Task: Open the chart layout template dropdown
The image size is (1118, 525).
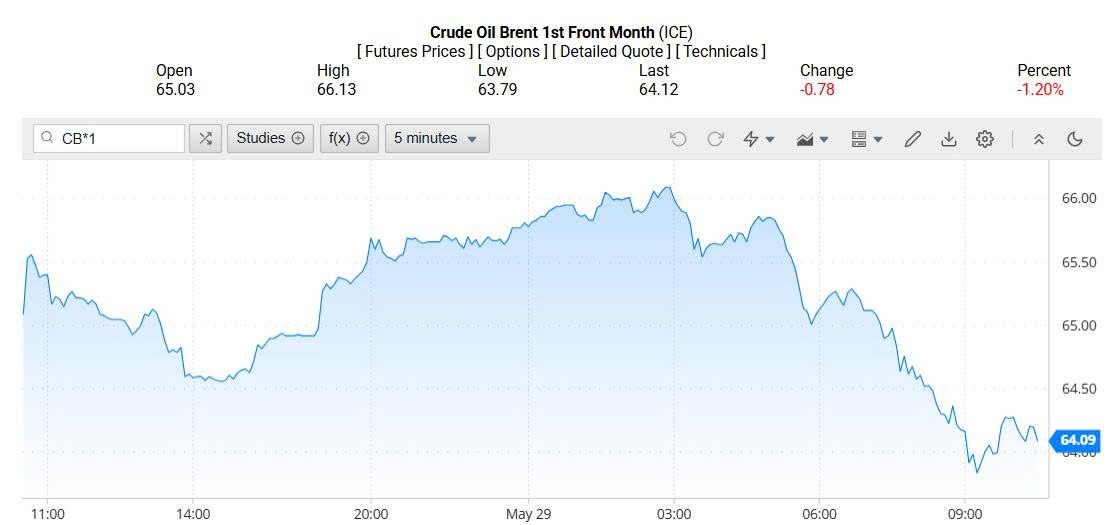Action: coord(866,139)
